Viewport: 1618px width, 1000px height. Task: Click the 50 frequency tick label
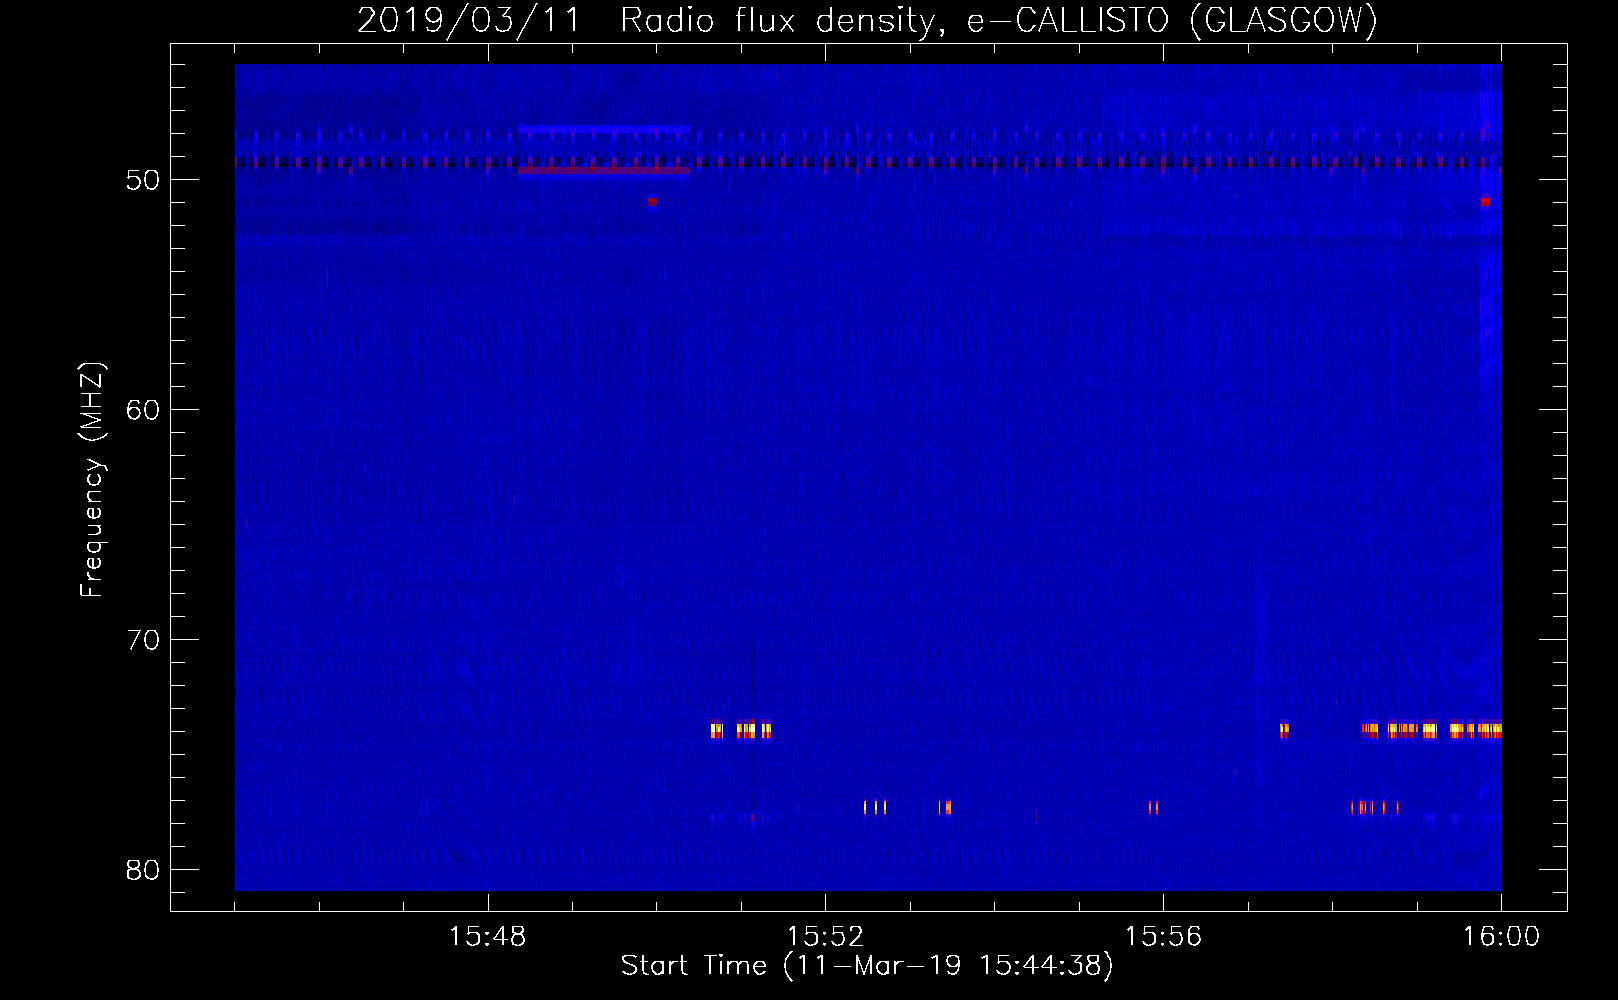[143, 180]
